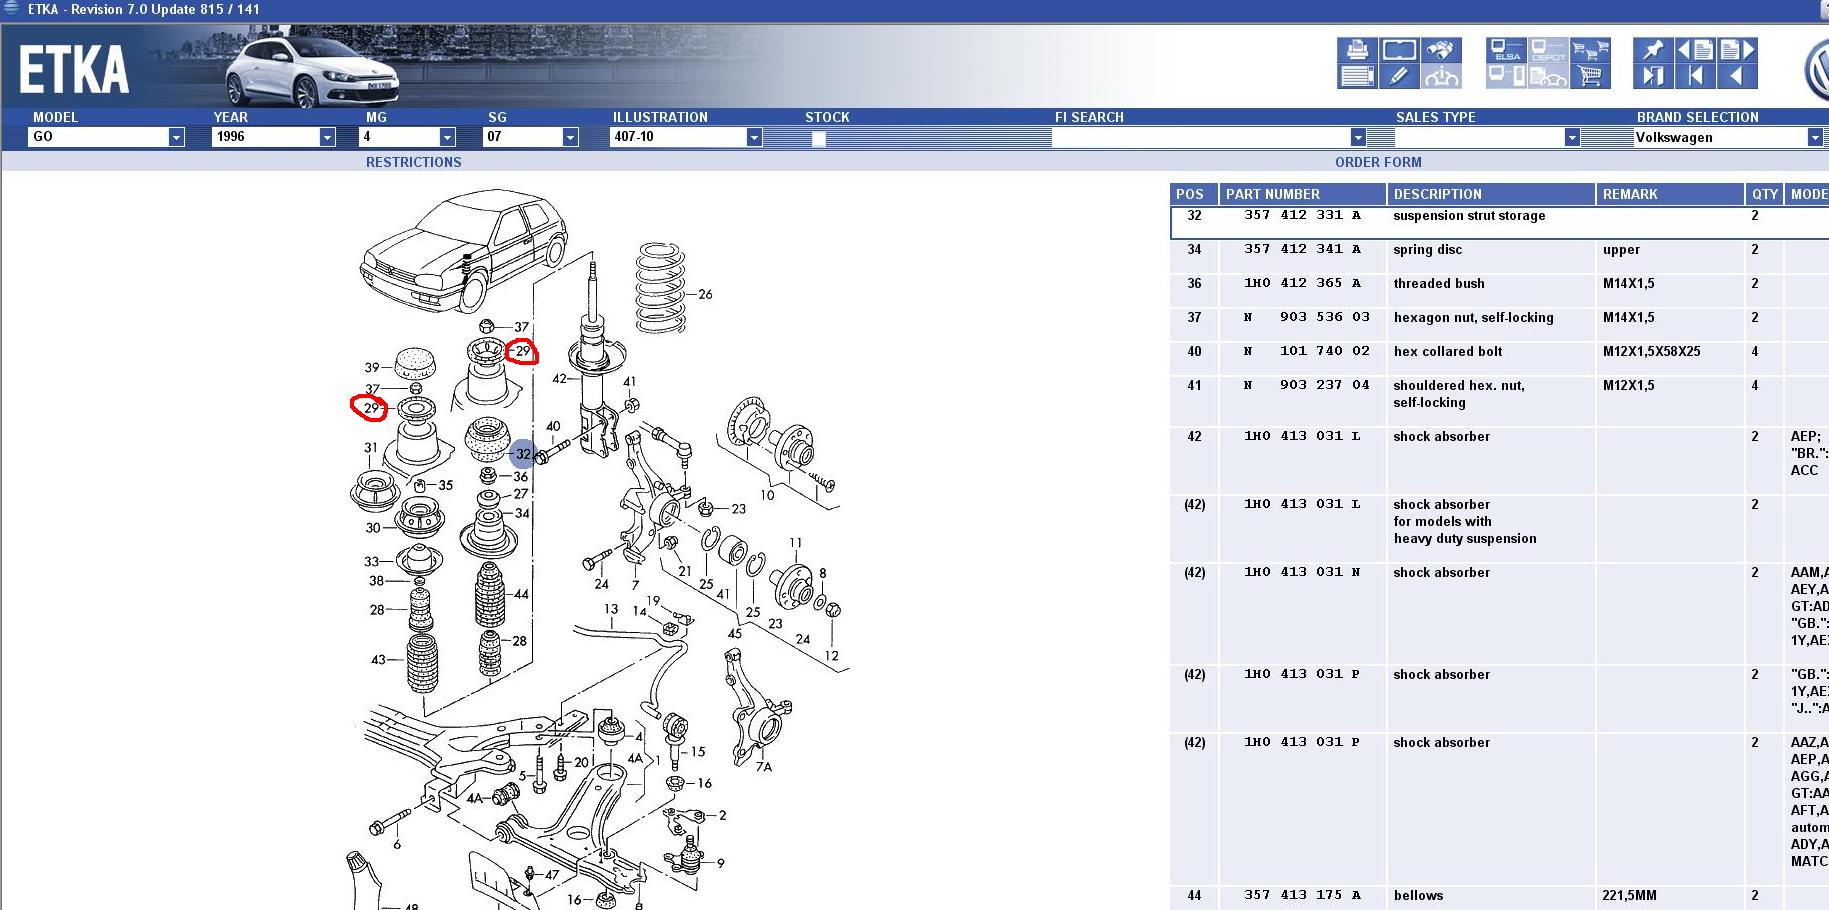The height and width of the screenshot is (910, 1829).
Task: Click callout 44 on the bellows
Action: [x=521, y=594]
